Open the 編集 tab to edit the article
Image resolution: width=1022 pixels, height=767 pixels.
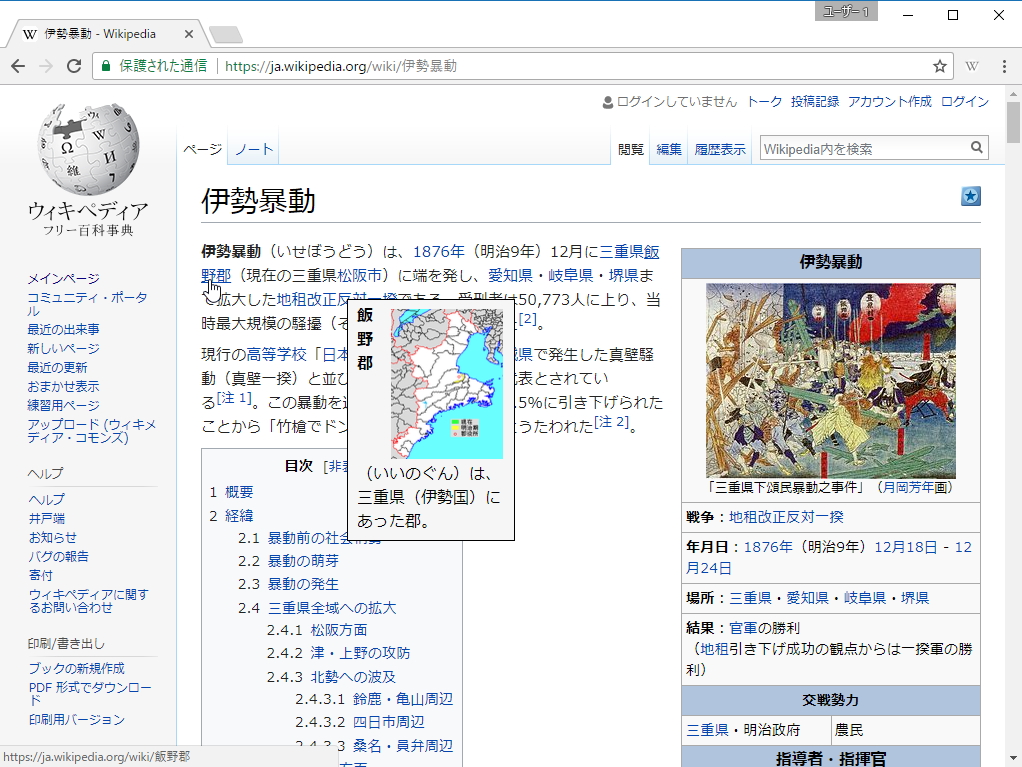pos(668,148)
